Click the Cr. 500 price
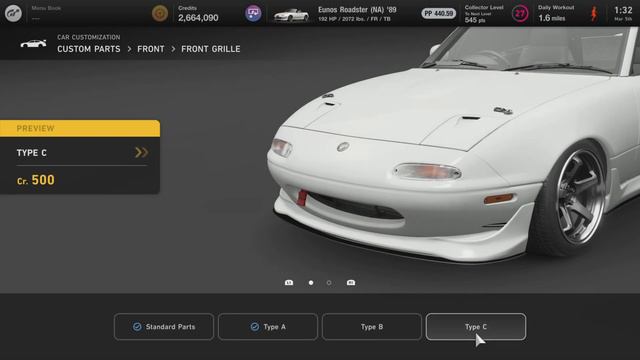Screen dimensions: 640x360 (36, 180)
